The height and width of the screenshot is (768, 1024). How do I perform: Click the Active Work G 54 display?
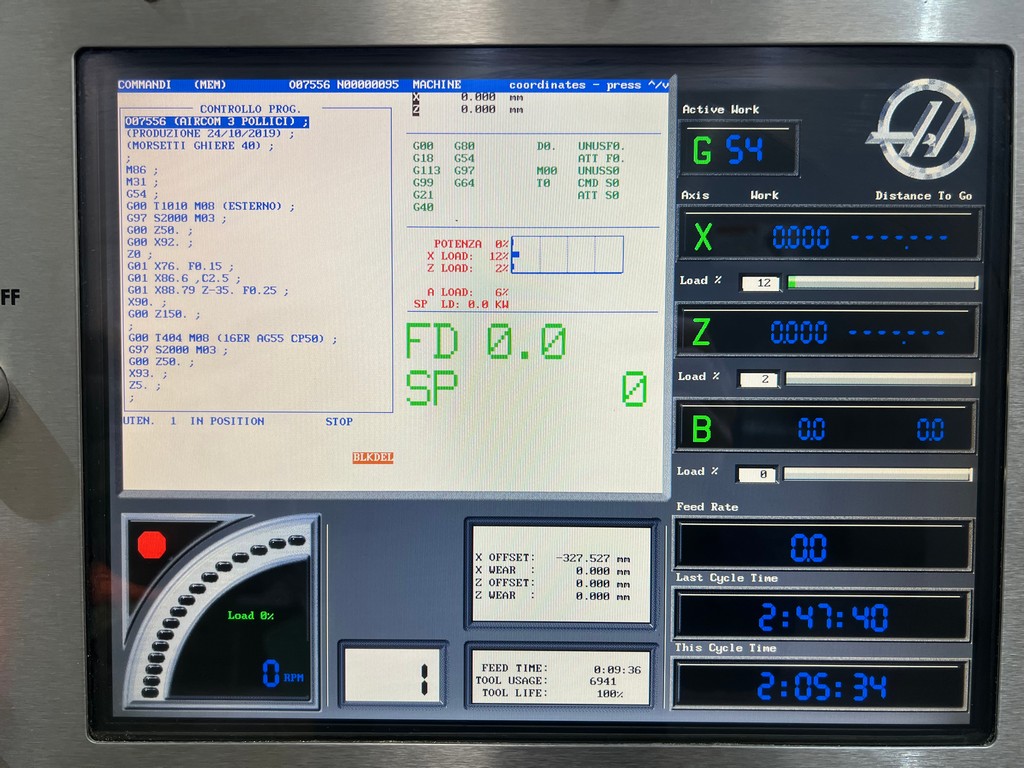[x=739, y=149]
